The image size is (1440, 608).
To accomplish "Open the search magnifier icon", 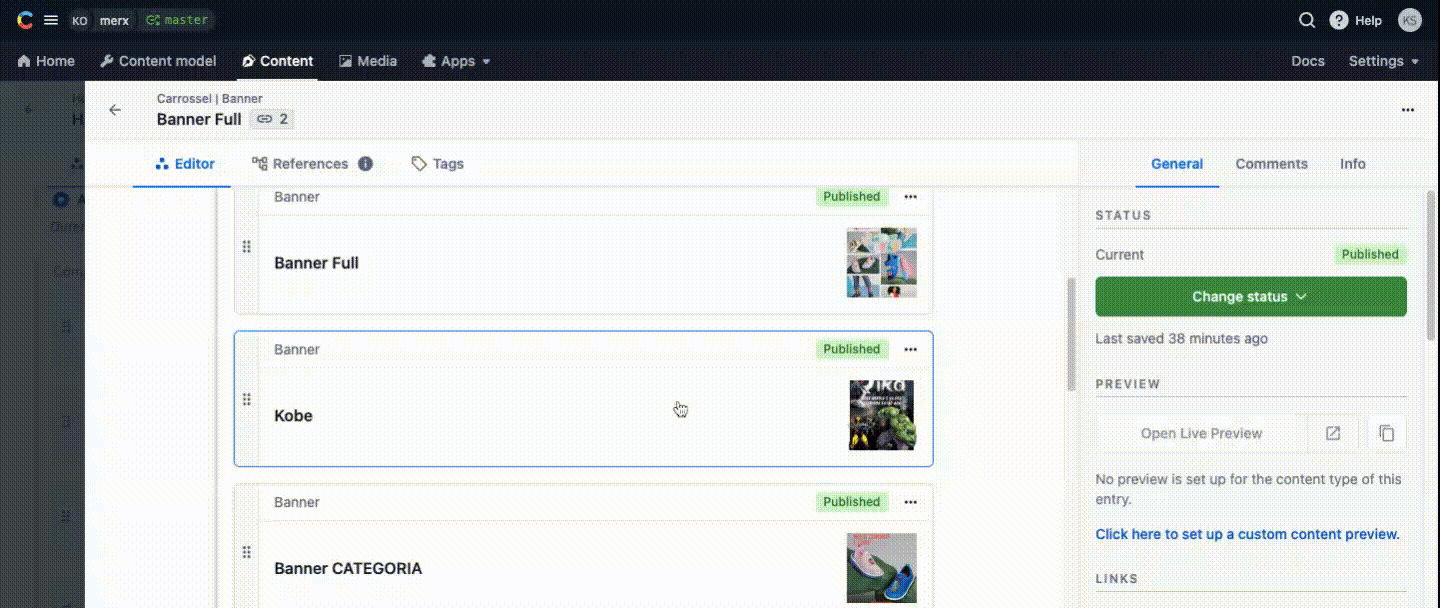I will point(1307,20).
